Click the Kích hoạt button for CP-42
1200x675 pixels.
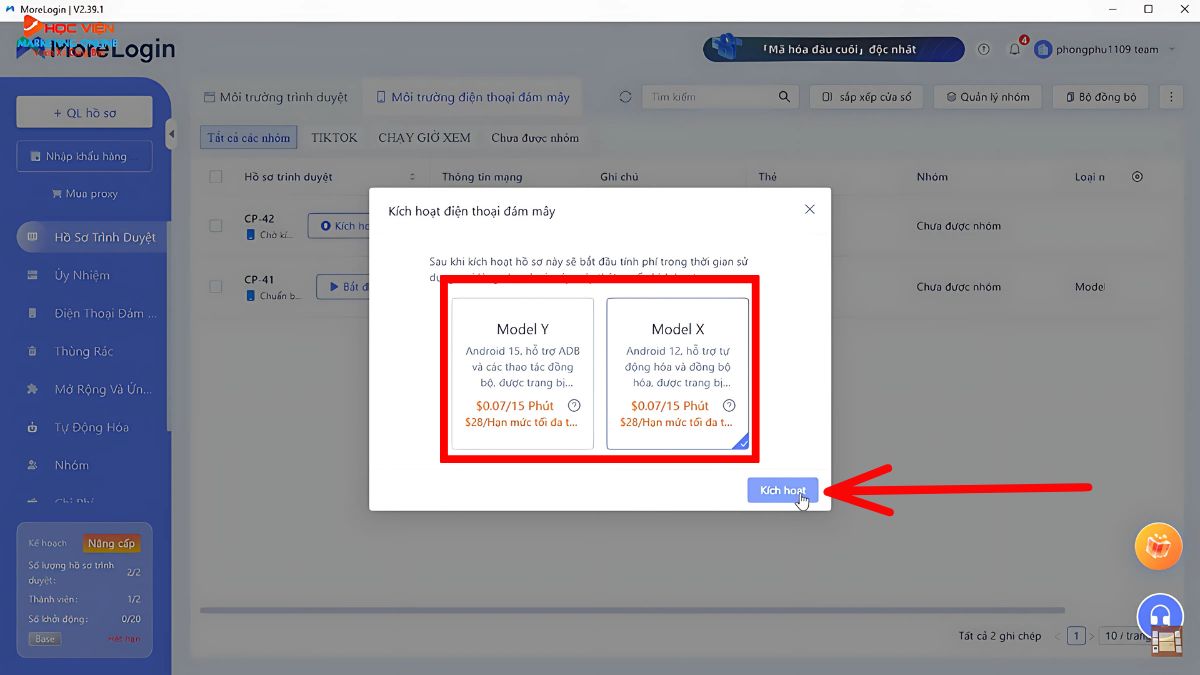[x=339, y=226]
